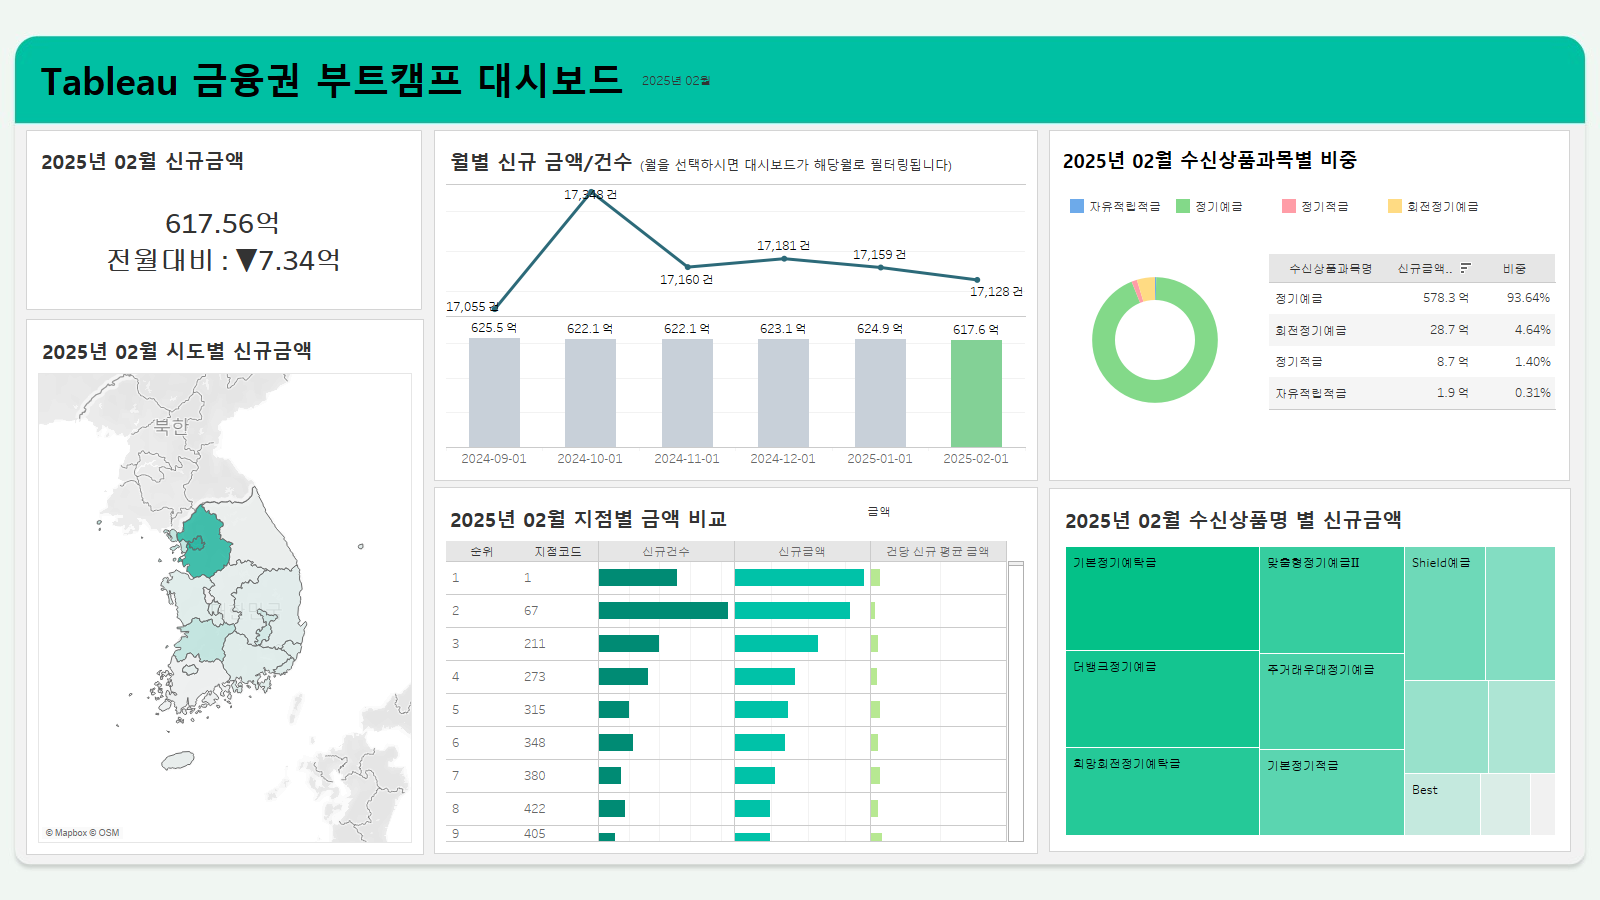Click the scrollbar of the branch comparison table
Screen dimensions: 1600x900
click(1016, 700)
